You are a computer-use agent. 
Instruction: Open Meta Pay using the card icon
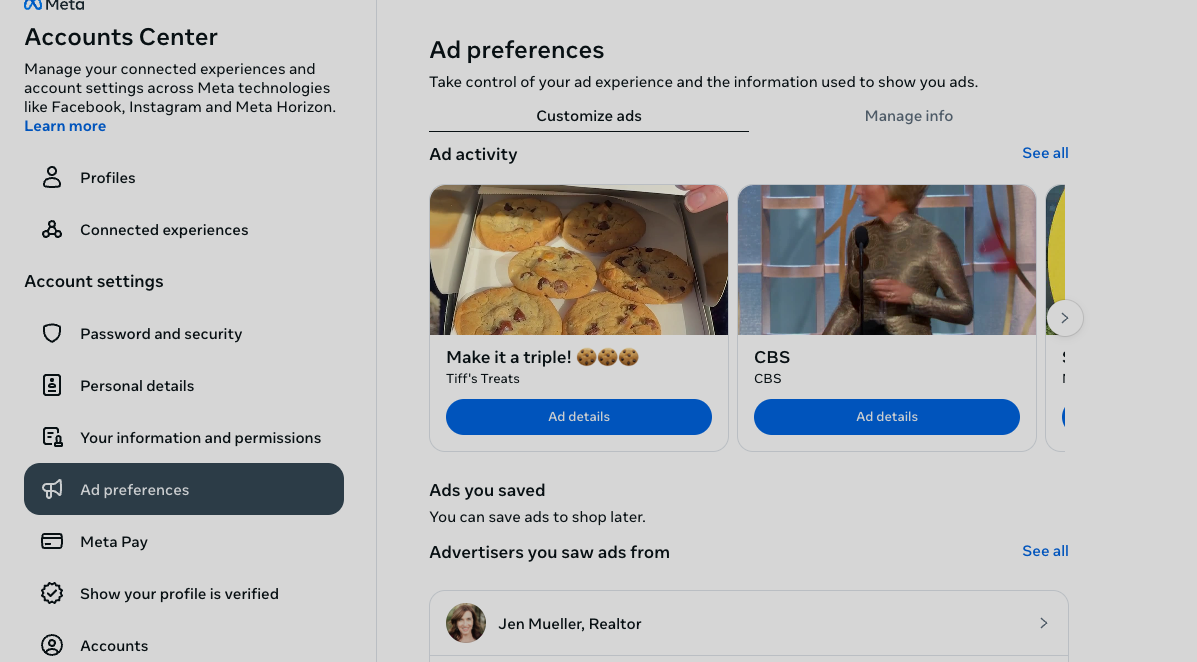point(52,541)
